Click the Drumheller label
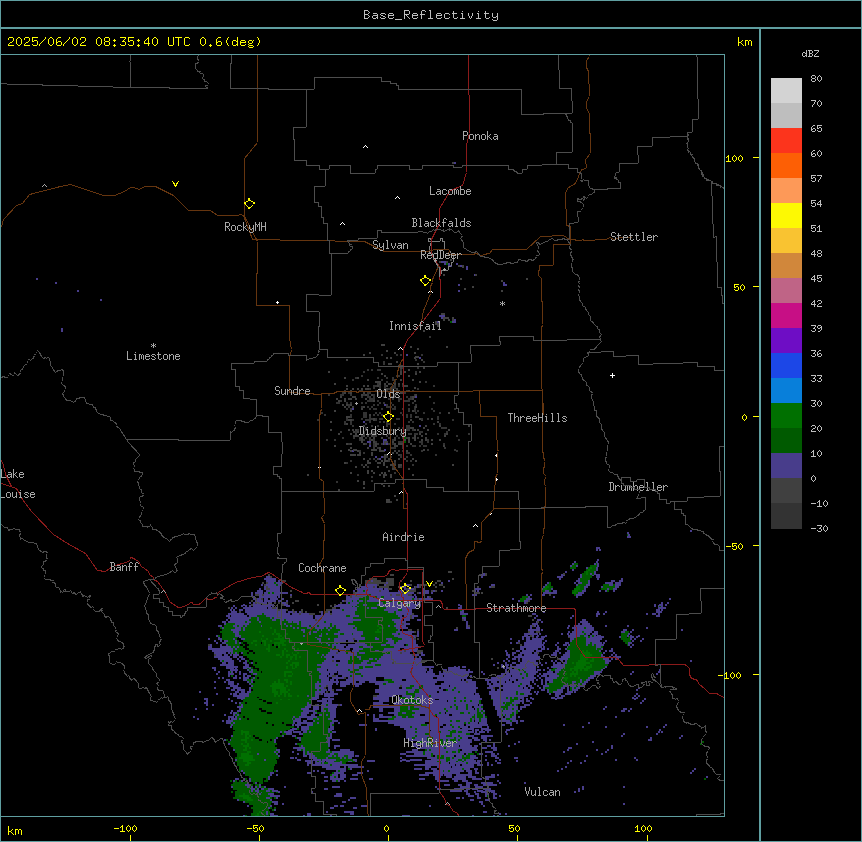This screenshot has width=862, height=842. tap(638, 487)
